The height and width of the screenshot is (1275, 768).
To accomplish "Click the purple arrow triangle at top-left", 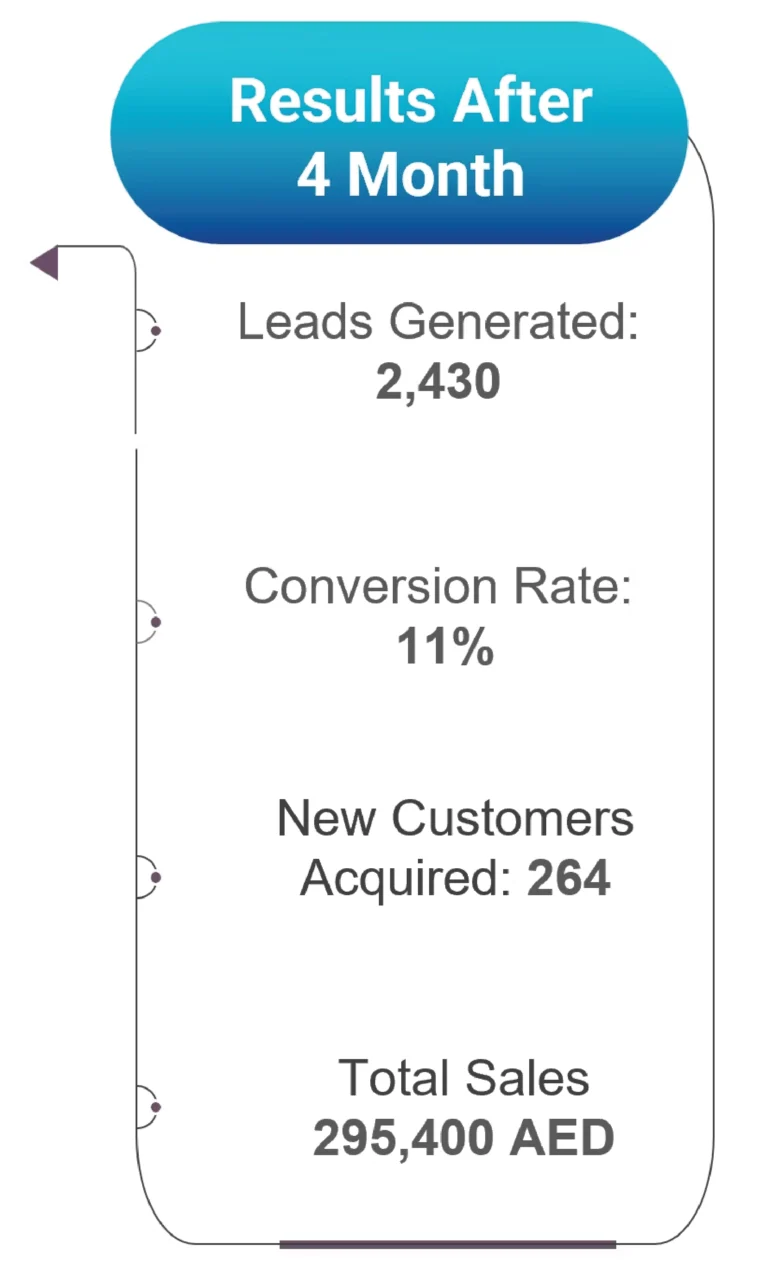I will 46,263.
